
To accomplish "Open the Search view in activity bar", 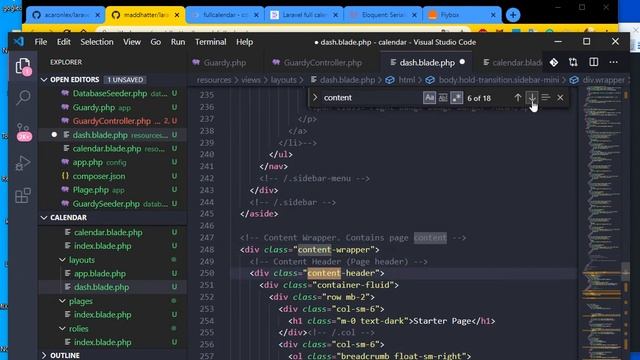I will coord(23,97).
